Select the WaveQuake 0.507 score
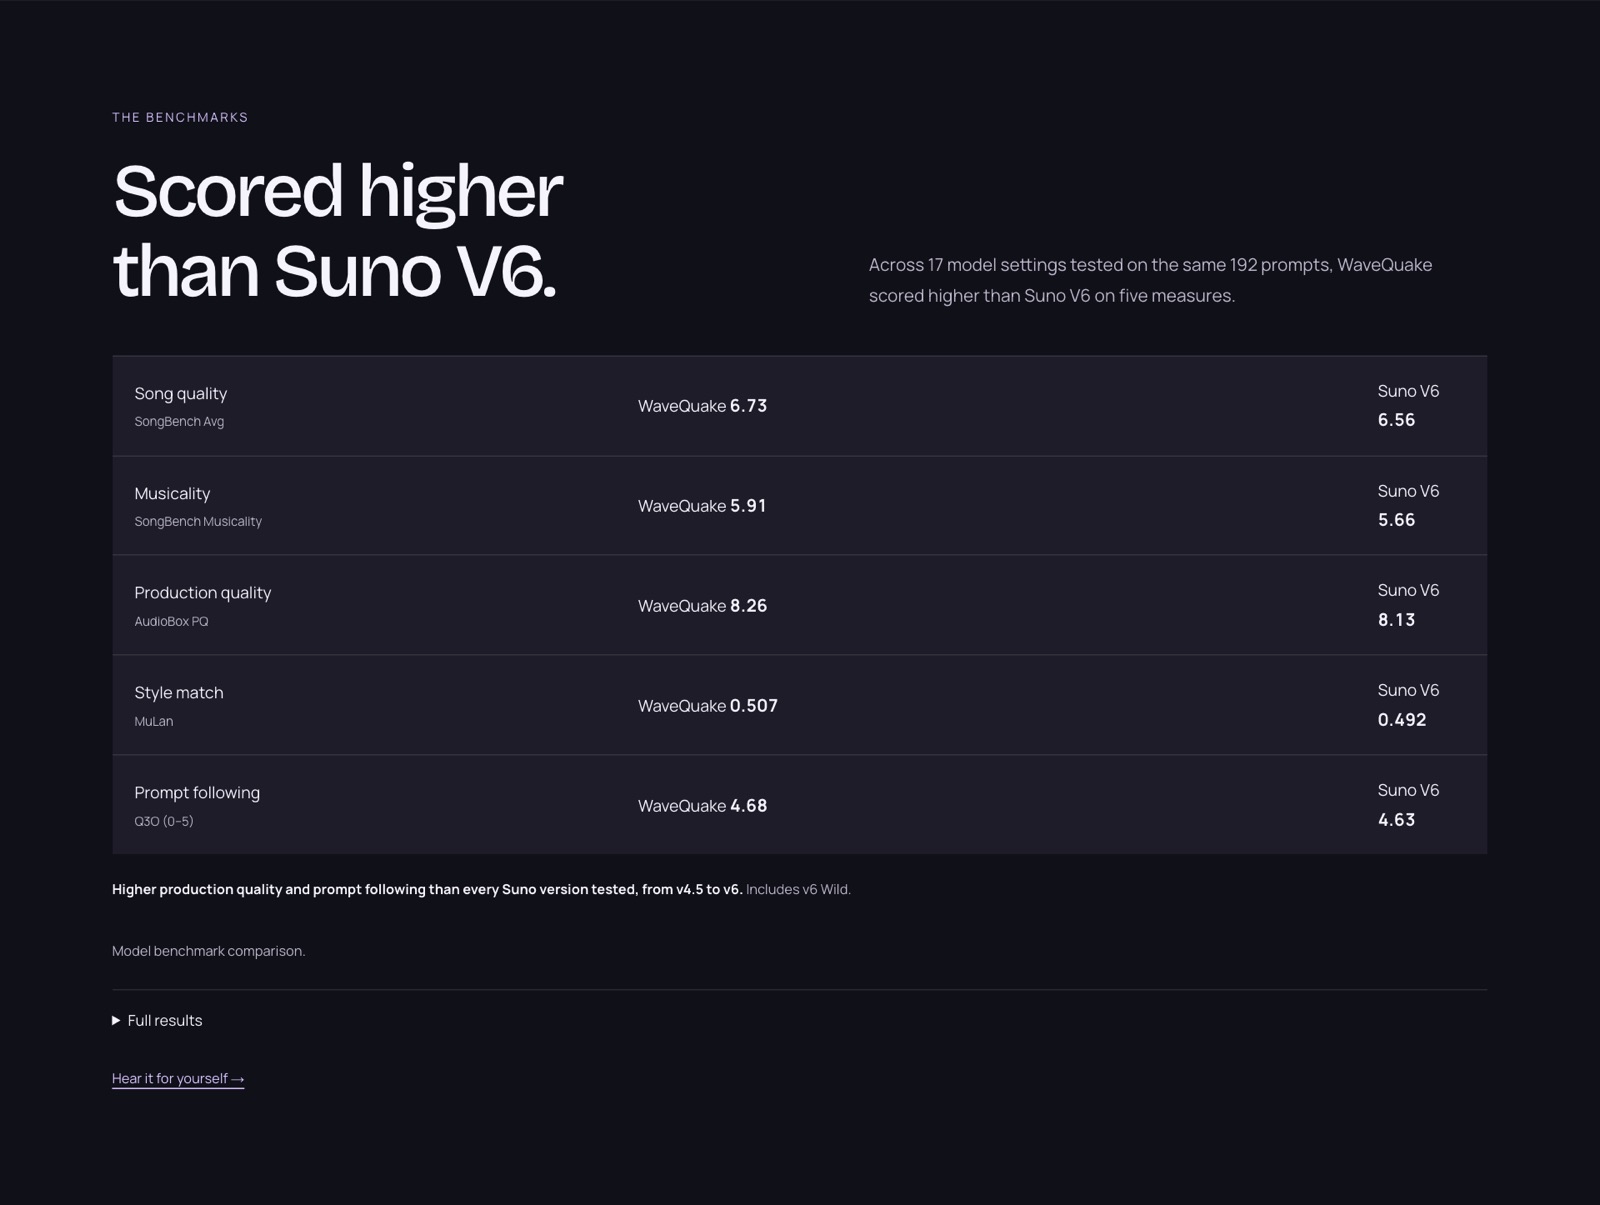This screenshot has width=1600, height=1205. [x=708, y=705]
